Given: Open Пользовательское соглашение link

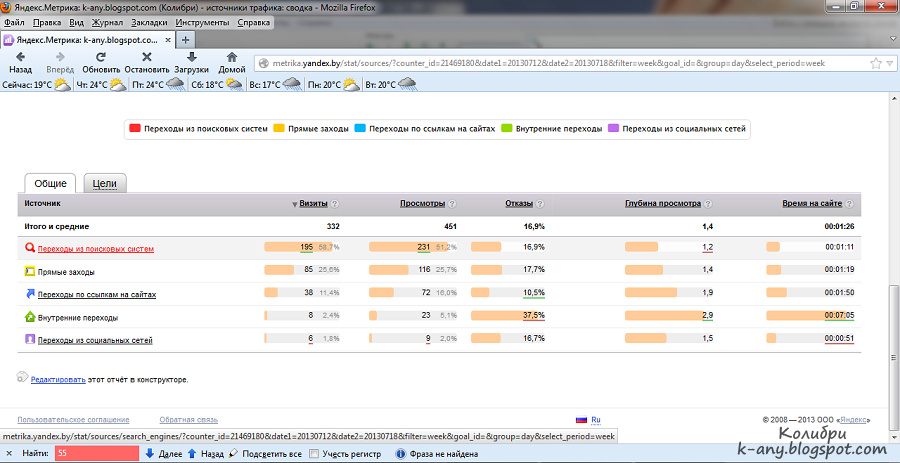Looking at the screenshot, I should click(x=73, y=420).
